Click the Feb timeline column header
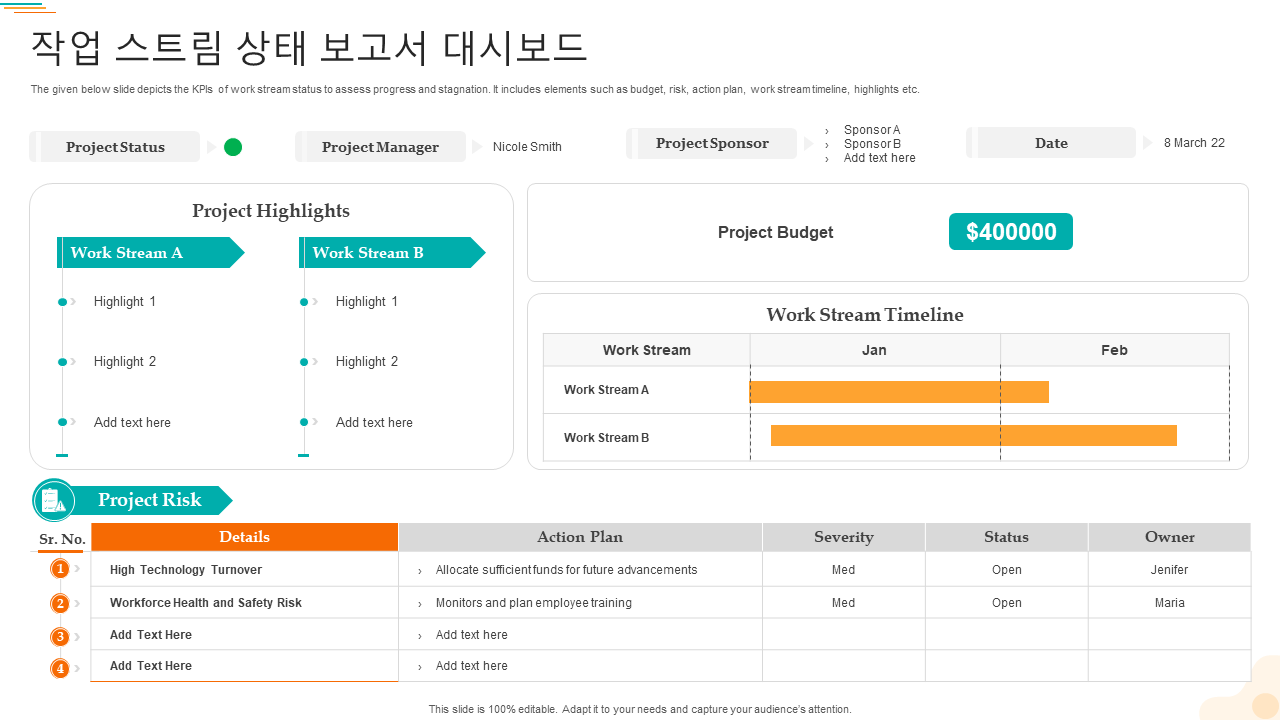The width and height of the screenshot is (1280, 720). pyautogui.click(x=1115, y=350)
